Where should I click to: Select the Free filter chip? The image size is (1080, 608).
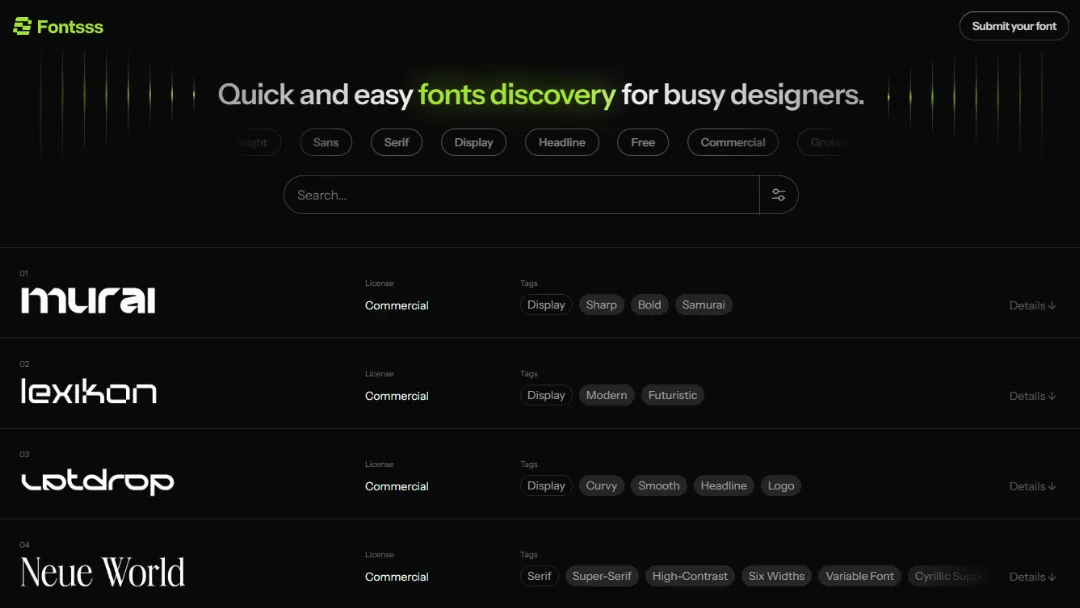643,142
